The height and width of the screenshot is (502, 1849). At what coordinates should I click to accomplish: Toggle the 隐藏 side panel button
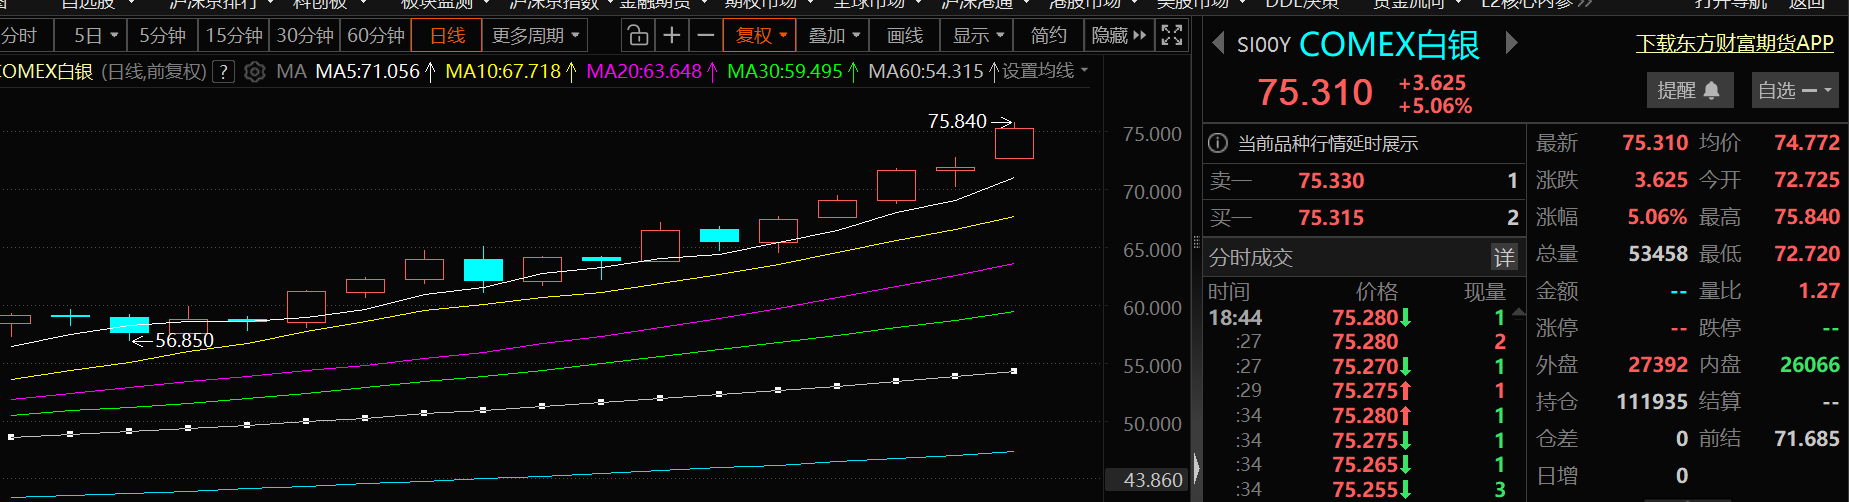pyautogui.click(x=1119, y=36)
